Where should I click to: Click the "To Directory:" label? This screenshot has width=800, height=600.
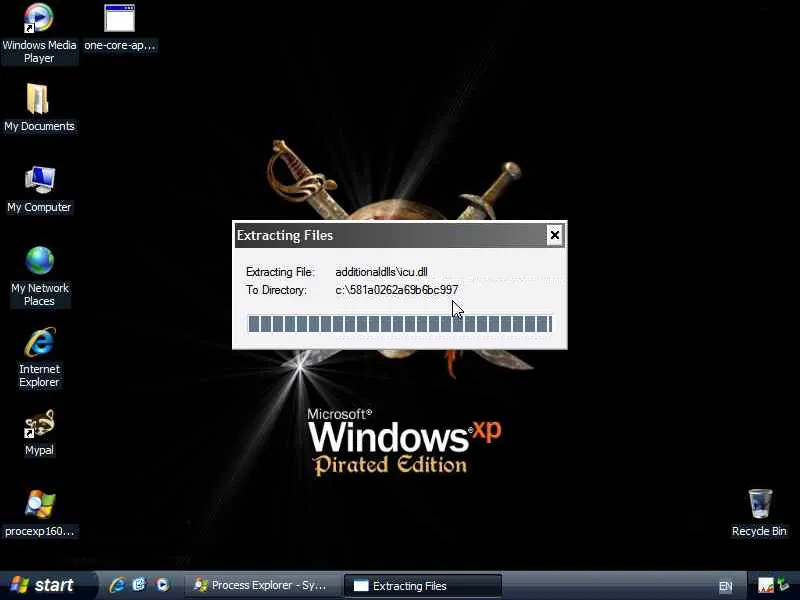click(x=276, y=290)
